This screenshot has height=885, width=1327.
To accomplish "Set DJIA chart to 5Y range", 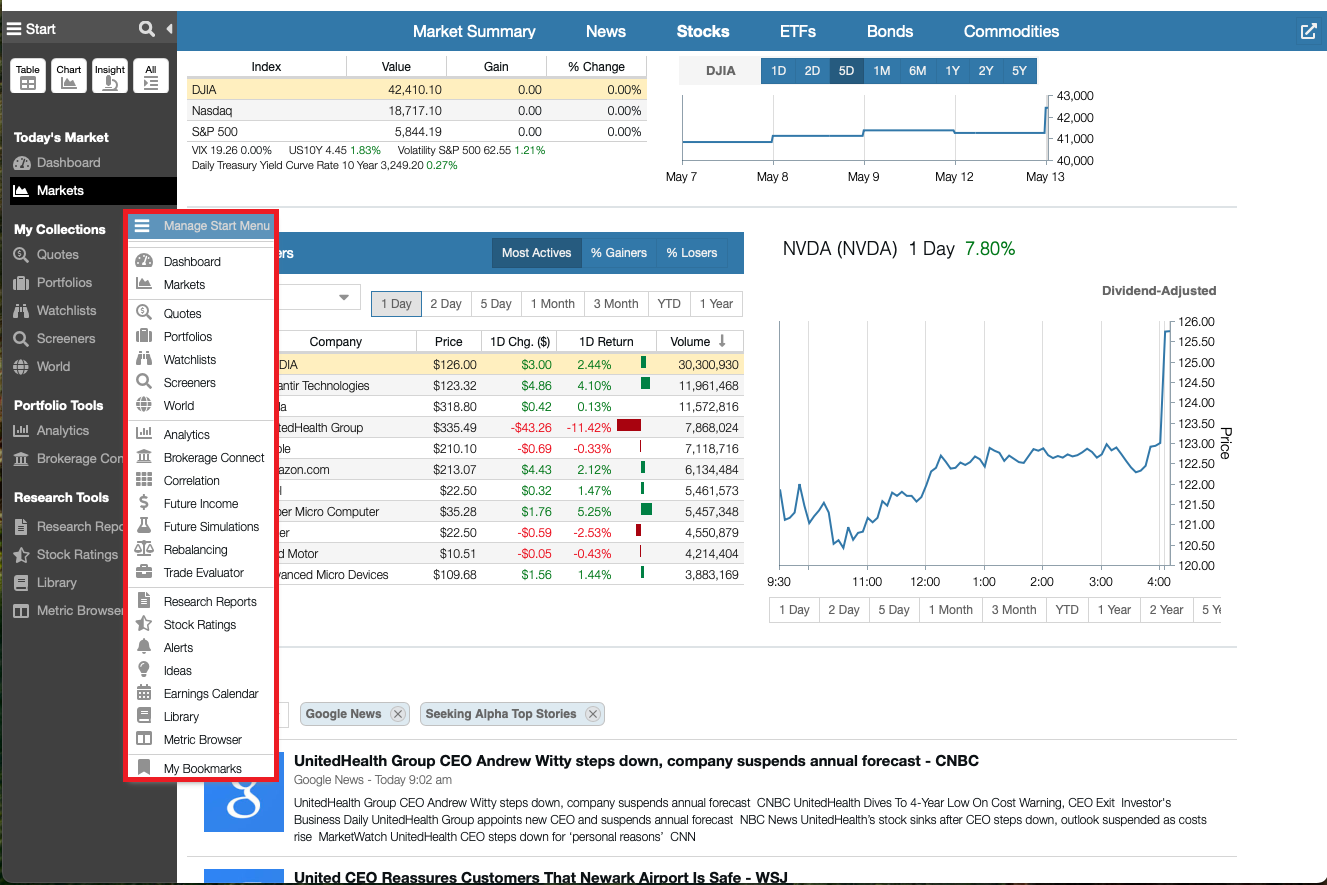I will (x=1019, y=71).
